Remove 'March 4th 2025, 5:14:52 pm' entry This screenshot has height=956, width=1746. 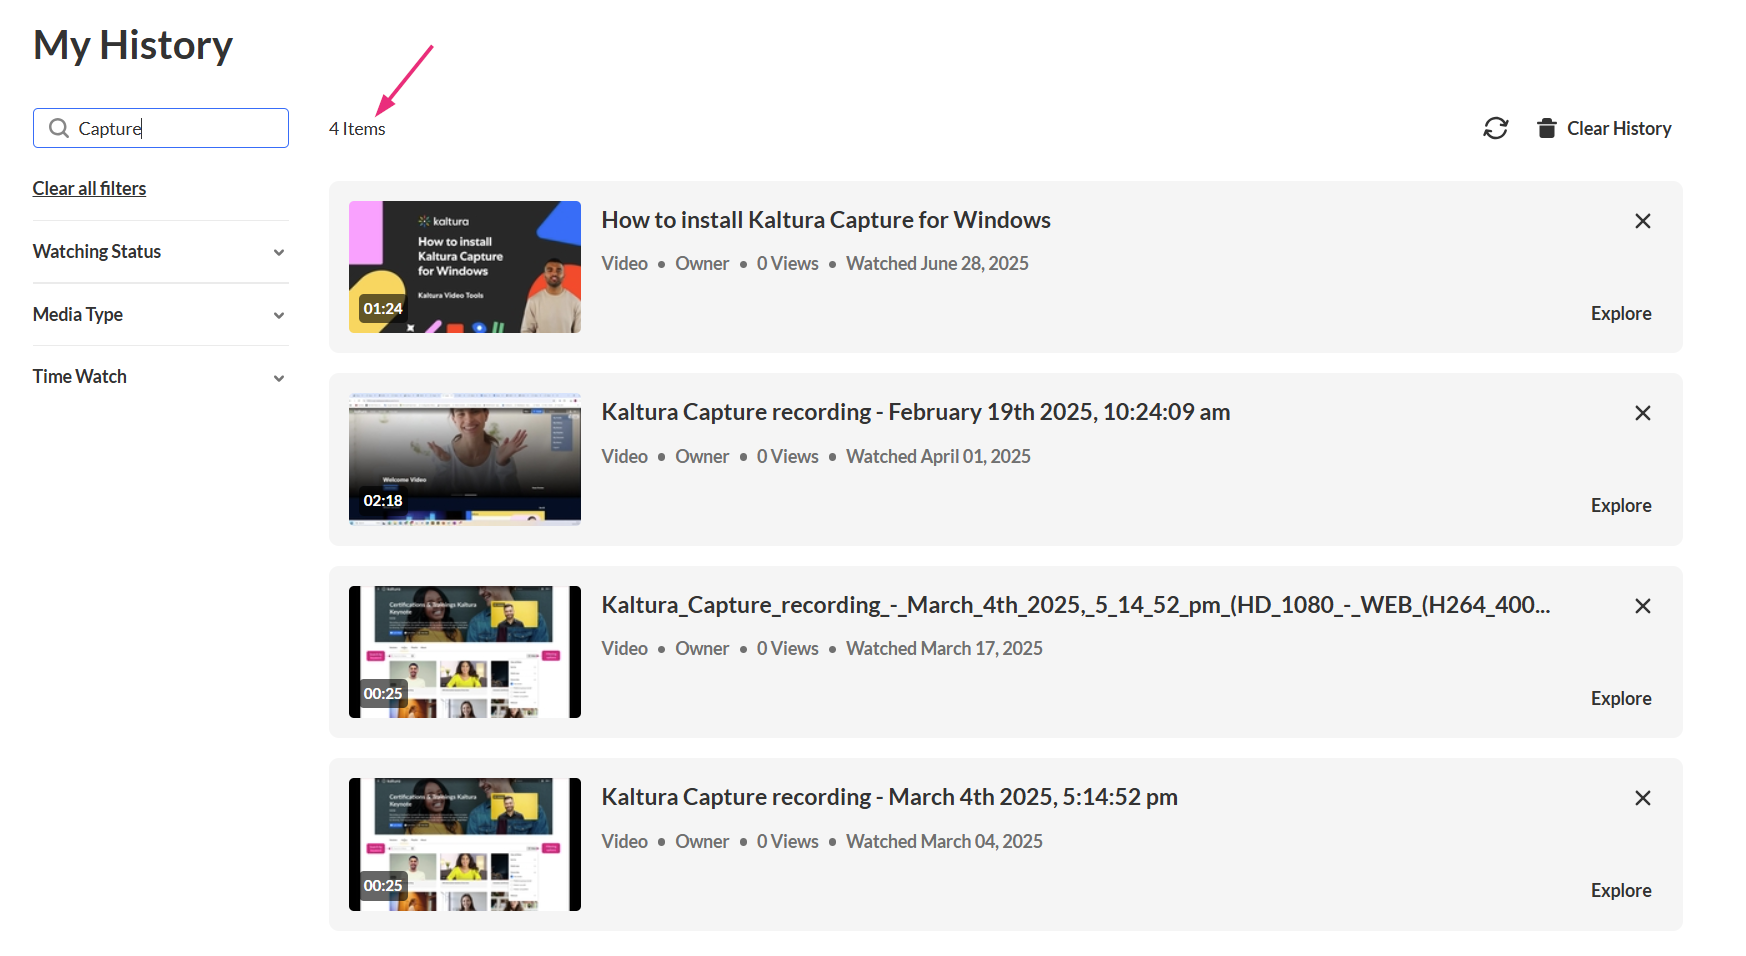(x=1642, y=798)
